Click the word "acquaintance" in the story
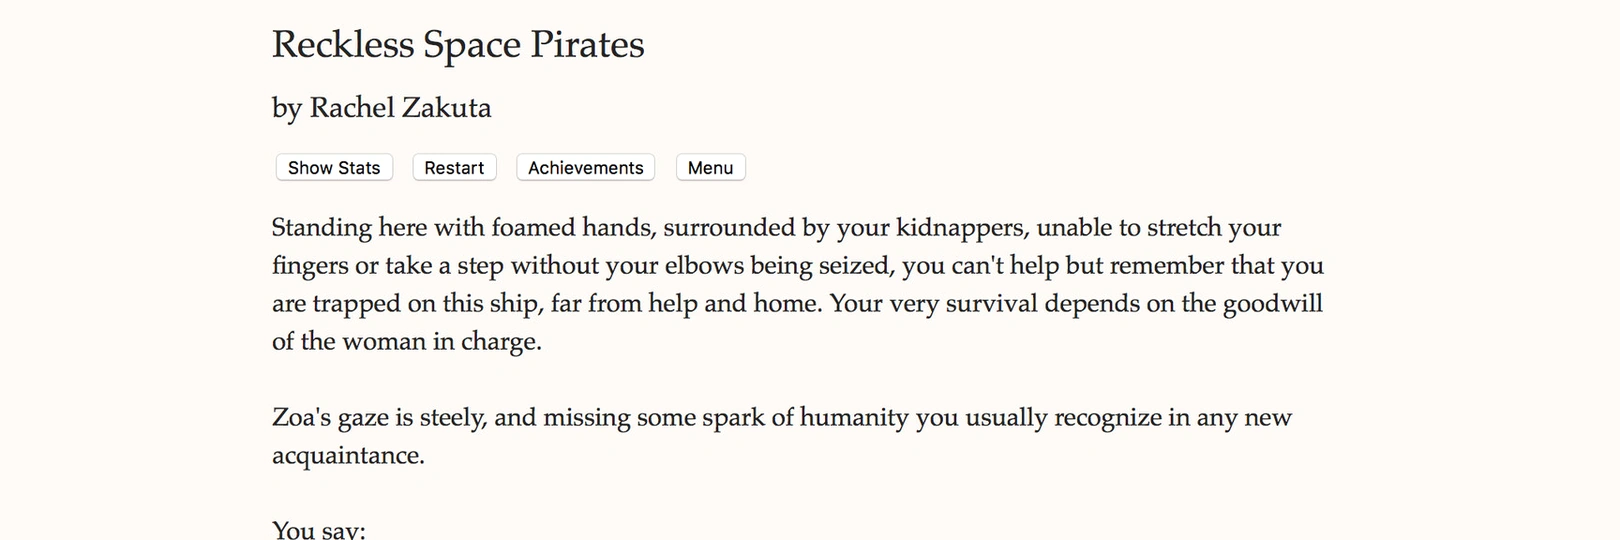Screen dimensions: 1620x540 [x=346, y=456]
